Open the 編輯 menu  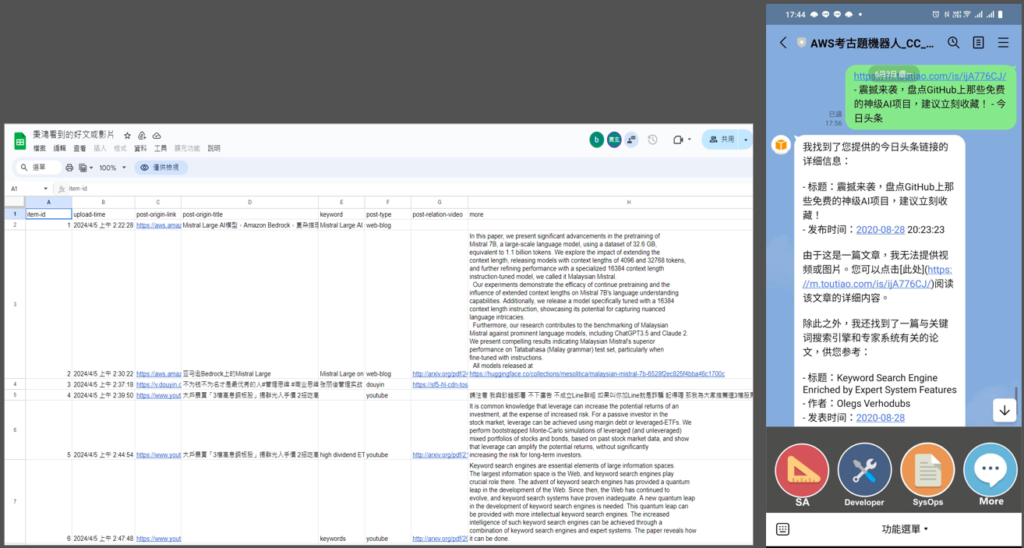point(60,149)
